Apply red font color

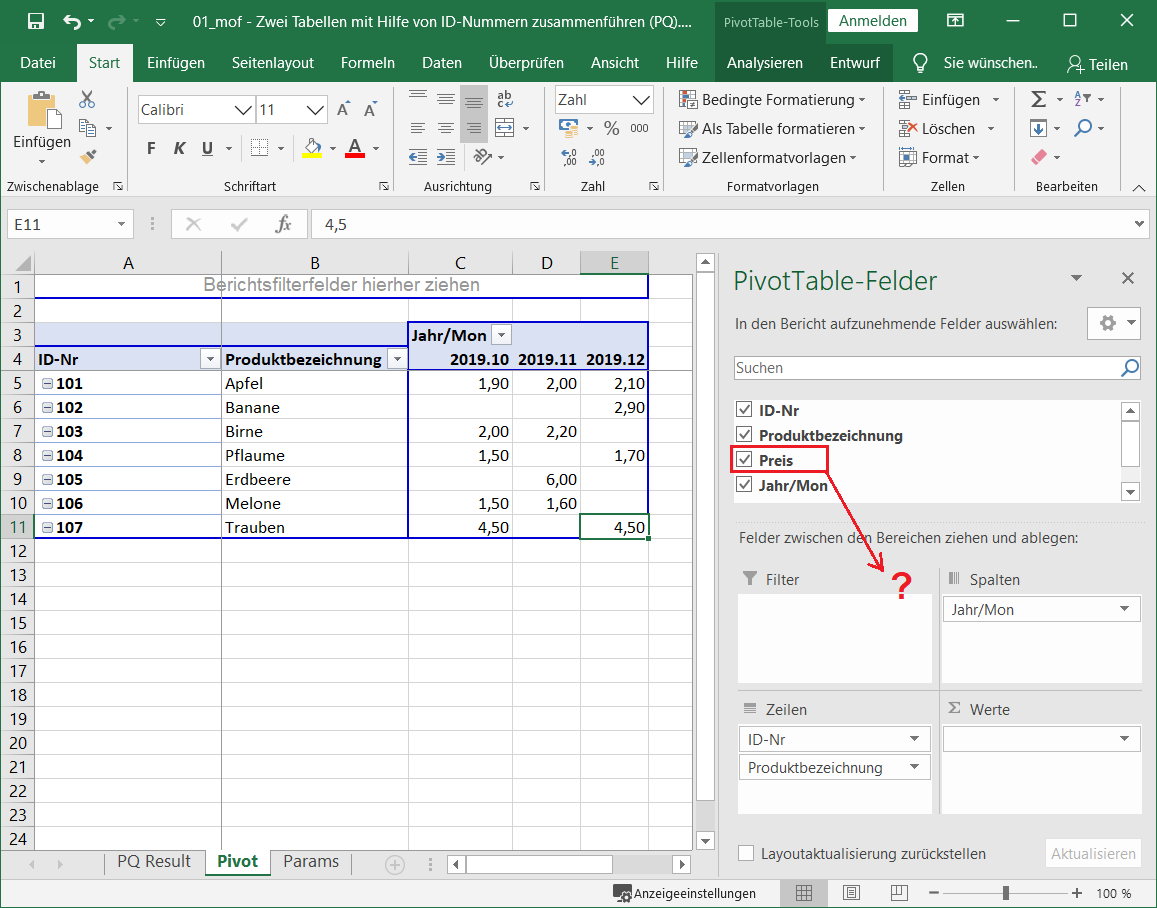[356, 148]
